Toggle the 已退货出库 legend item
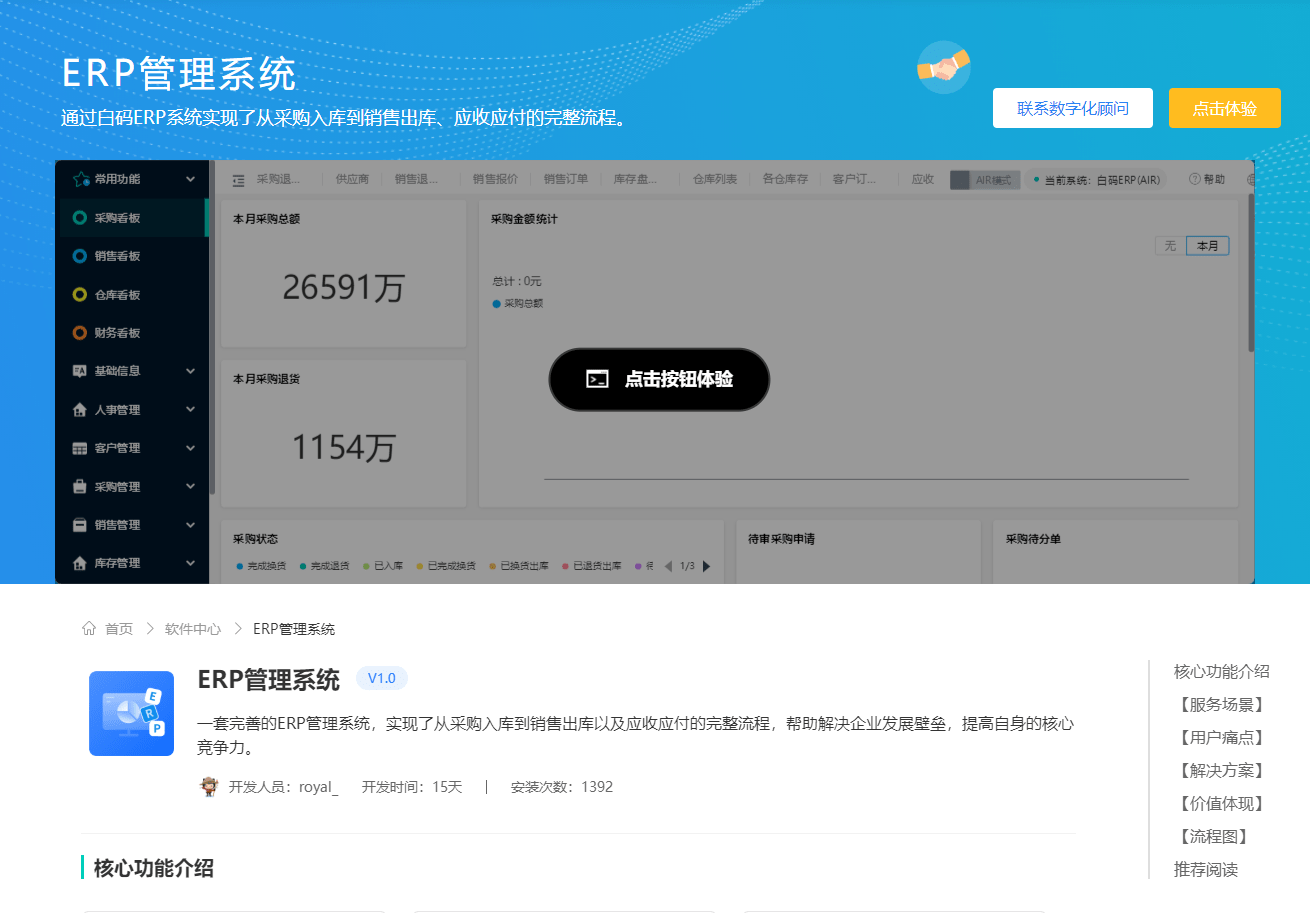 tap(592, 566)
